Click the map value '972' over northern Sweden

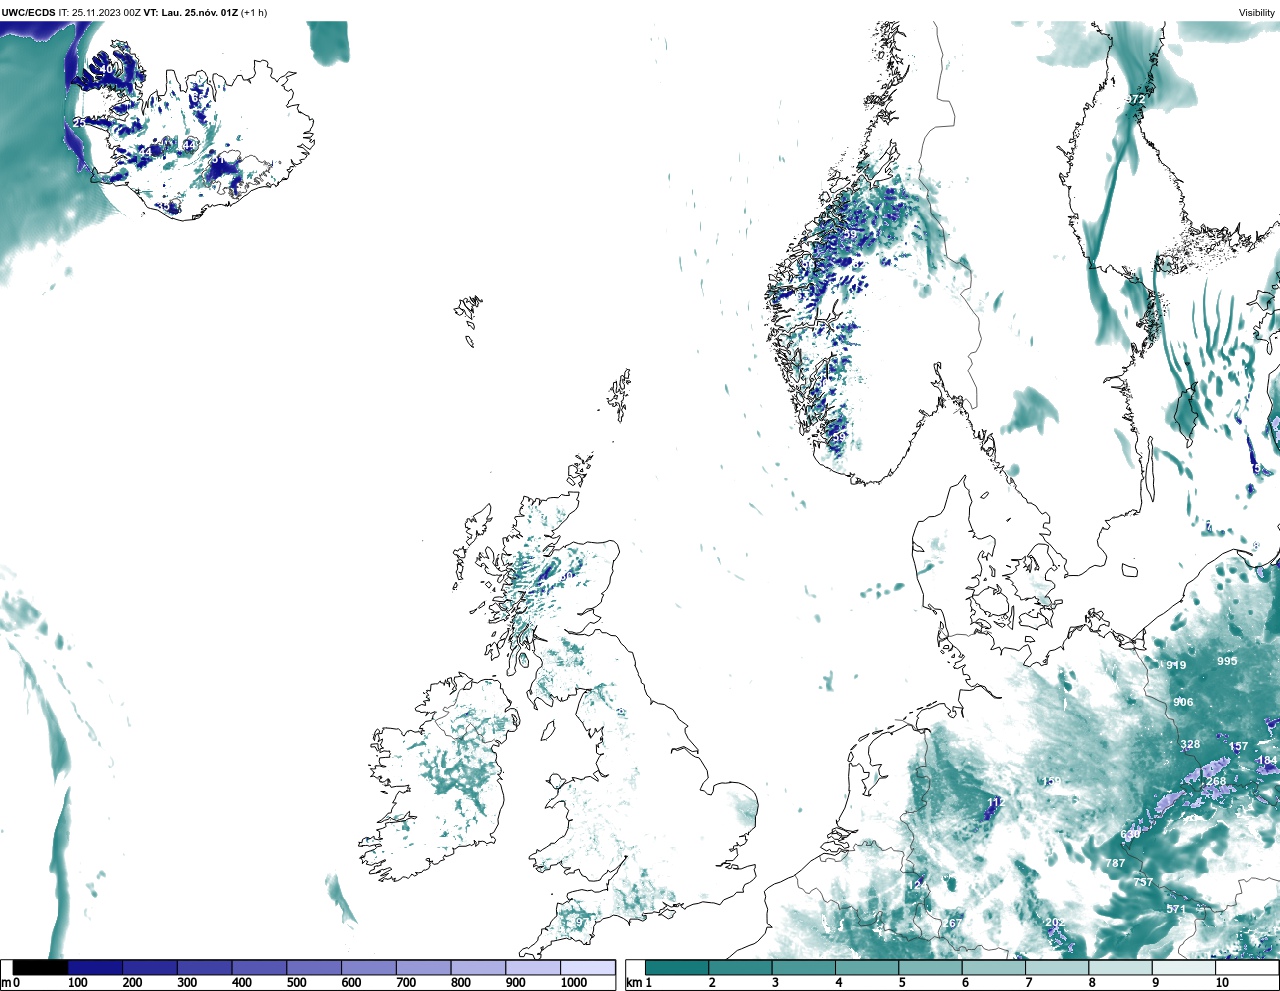(1135, 100)
